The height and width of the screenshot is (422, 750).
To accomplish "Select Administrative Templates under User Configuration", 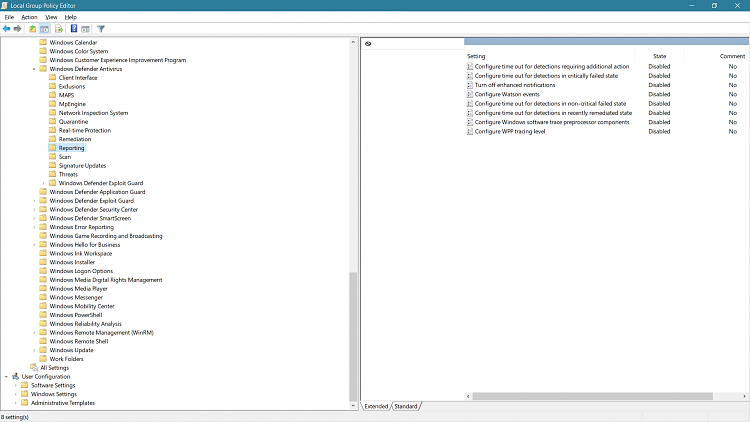I will (x=63, y=403).
